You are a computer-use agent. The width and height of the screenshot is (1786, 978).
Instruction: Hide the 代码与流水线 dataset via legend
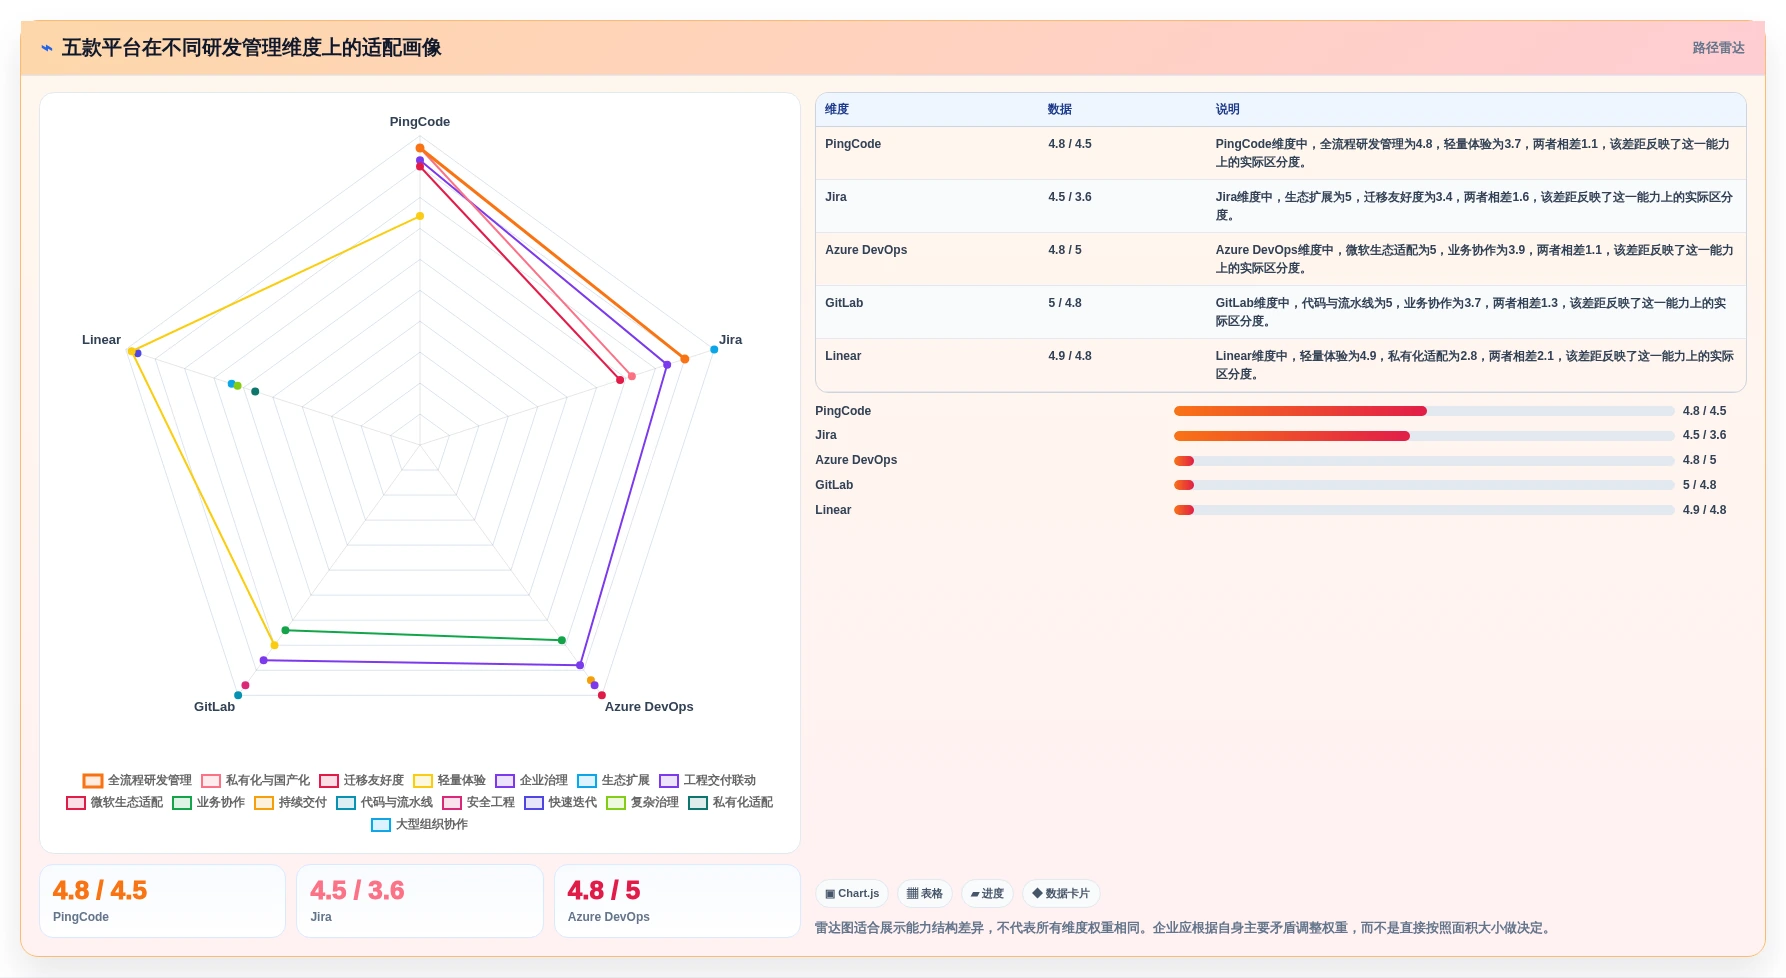(x=384, y=802)
